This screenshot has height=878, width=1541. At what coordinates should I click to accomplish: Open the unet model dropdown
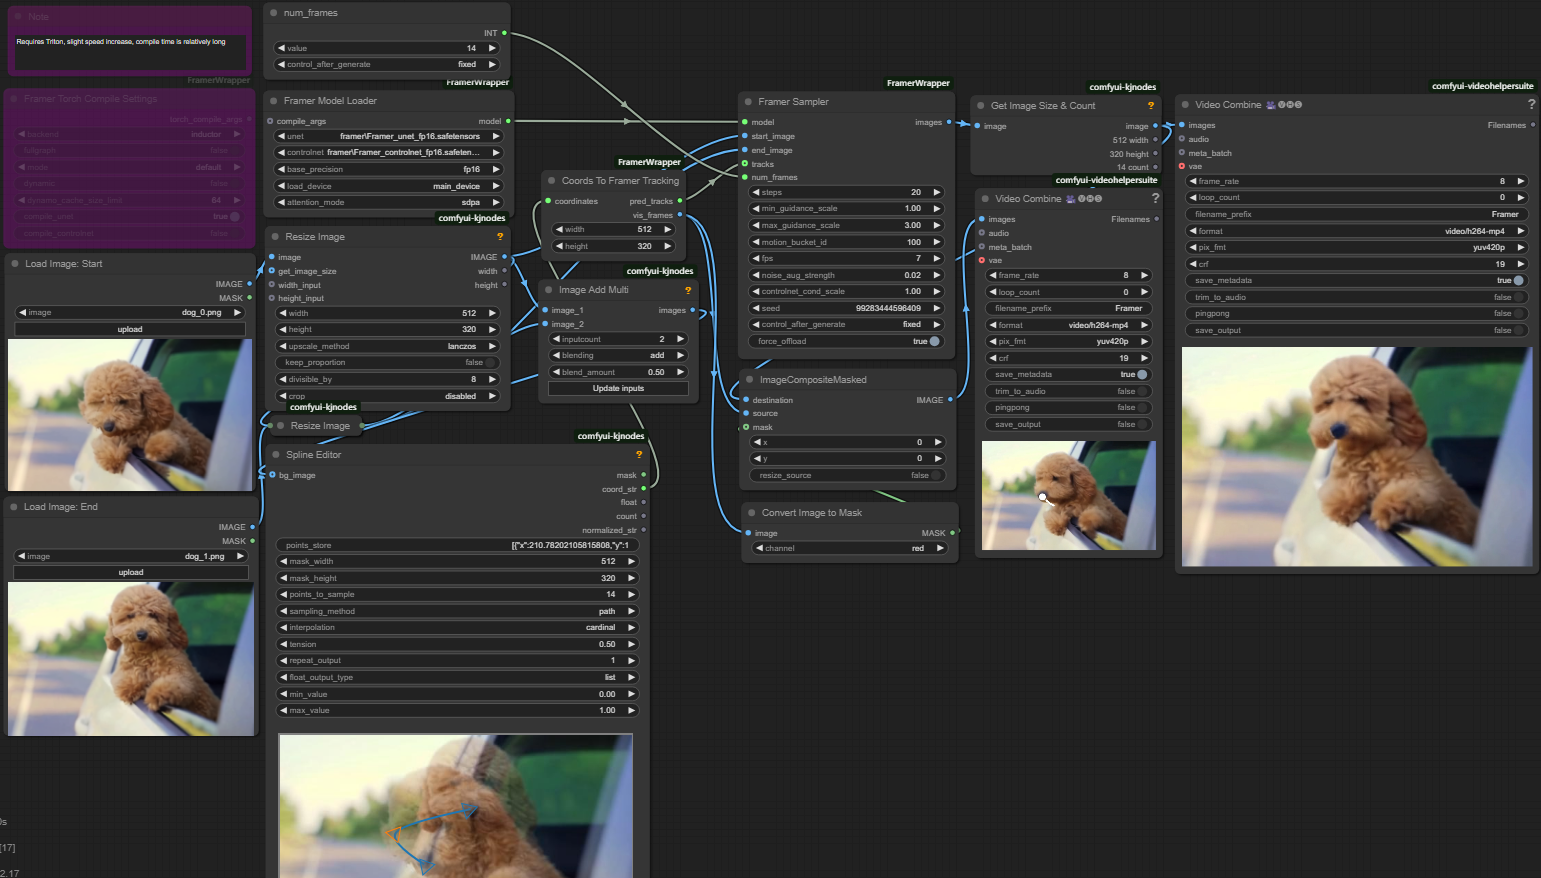click(388, 136)
